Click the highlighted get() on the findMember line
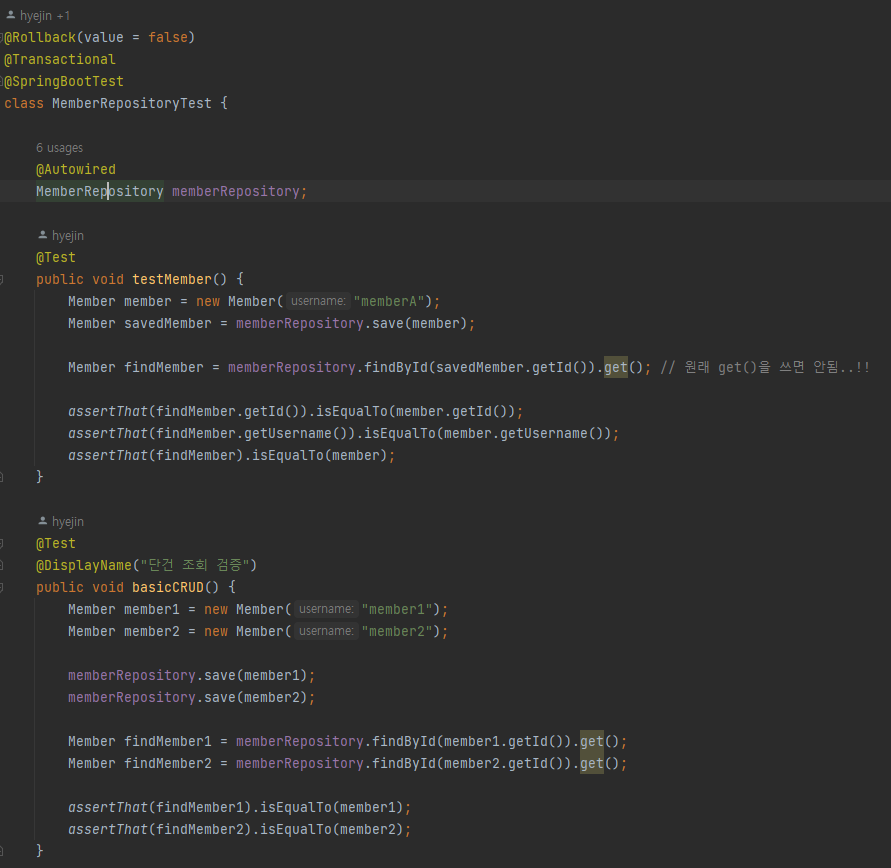The height and width of the screenshot is (868, 891). click(x=615, y=368)
